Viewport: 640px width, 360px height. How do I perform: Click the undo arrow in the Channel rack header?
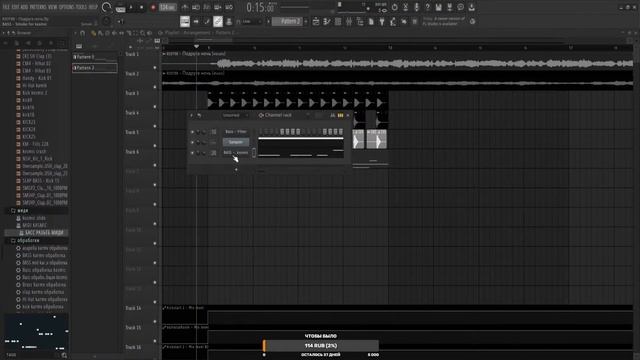click(x=199, y=116)
